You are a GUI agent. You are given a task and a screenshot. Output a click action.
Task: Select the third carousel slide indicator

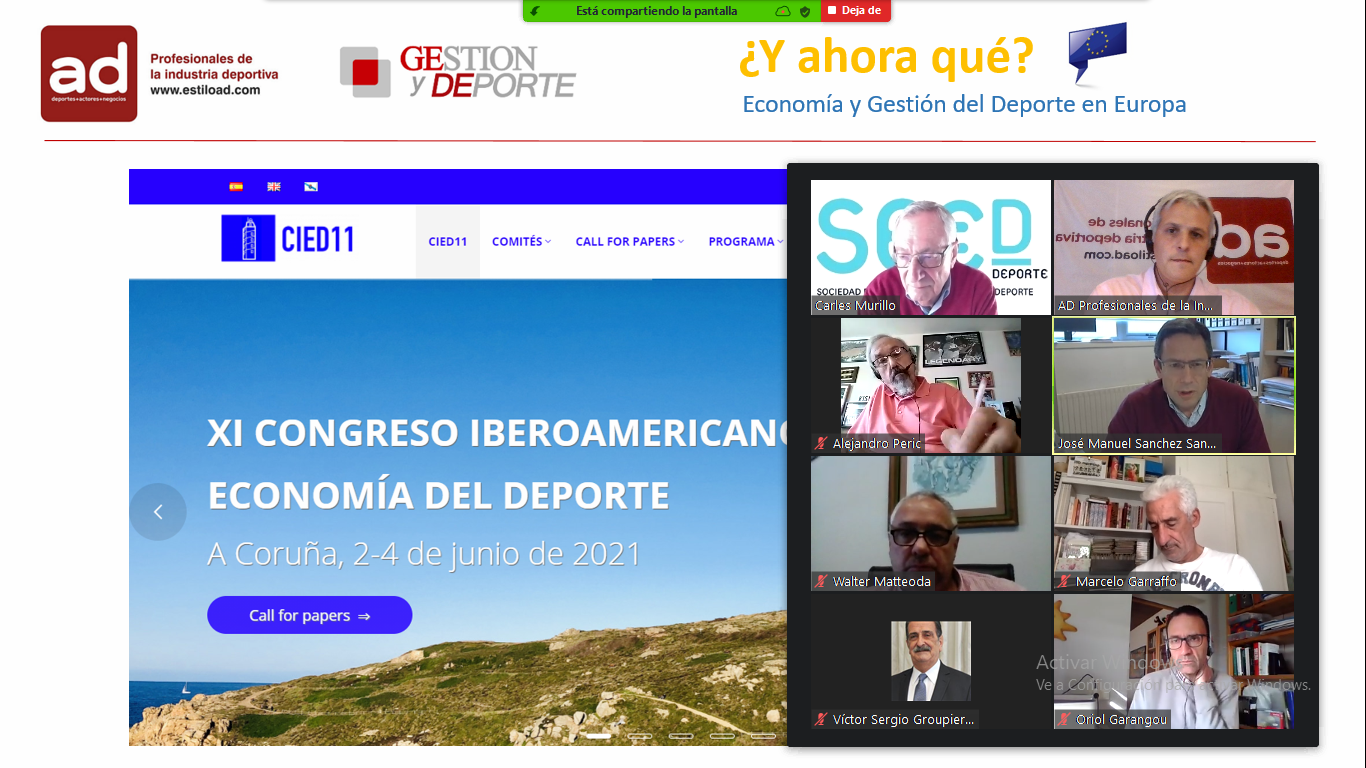tap(681, 736)
